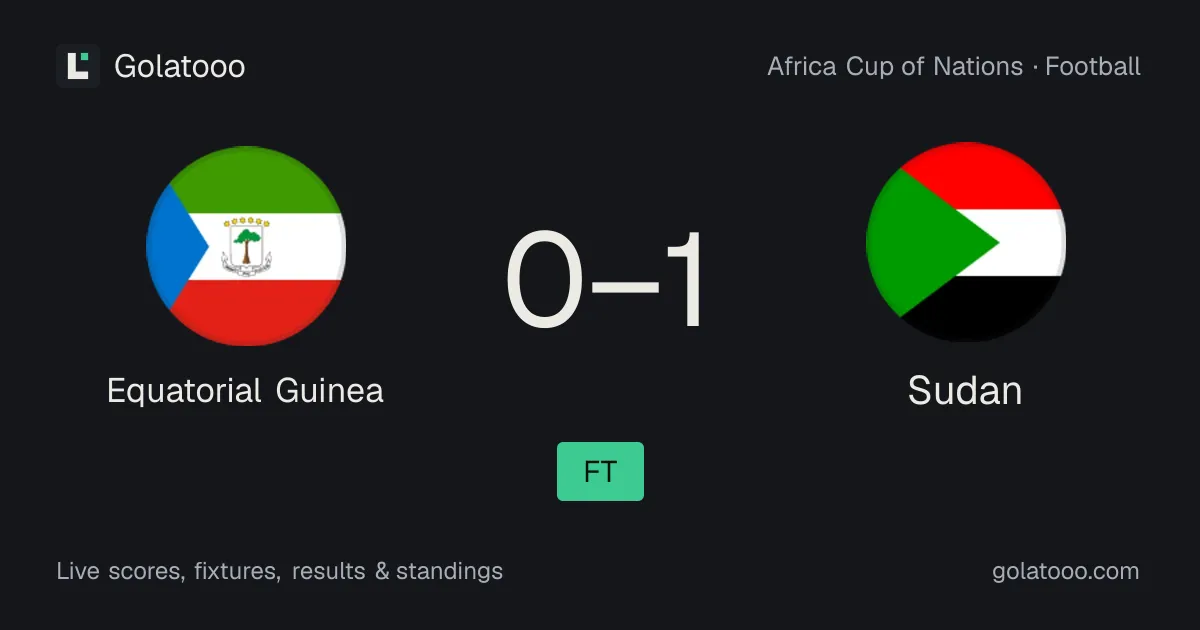1200x630 pixels.
Task: Open the Equatorial Guinea team name
Action: click(245, 390)
